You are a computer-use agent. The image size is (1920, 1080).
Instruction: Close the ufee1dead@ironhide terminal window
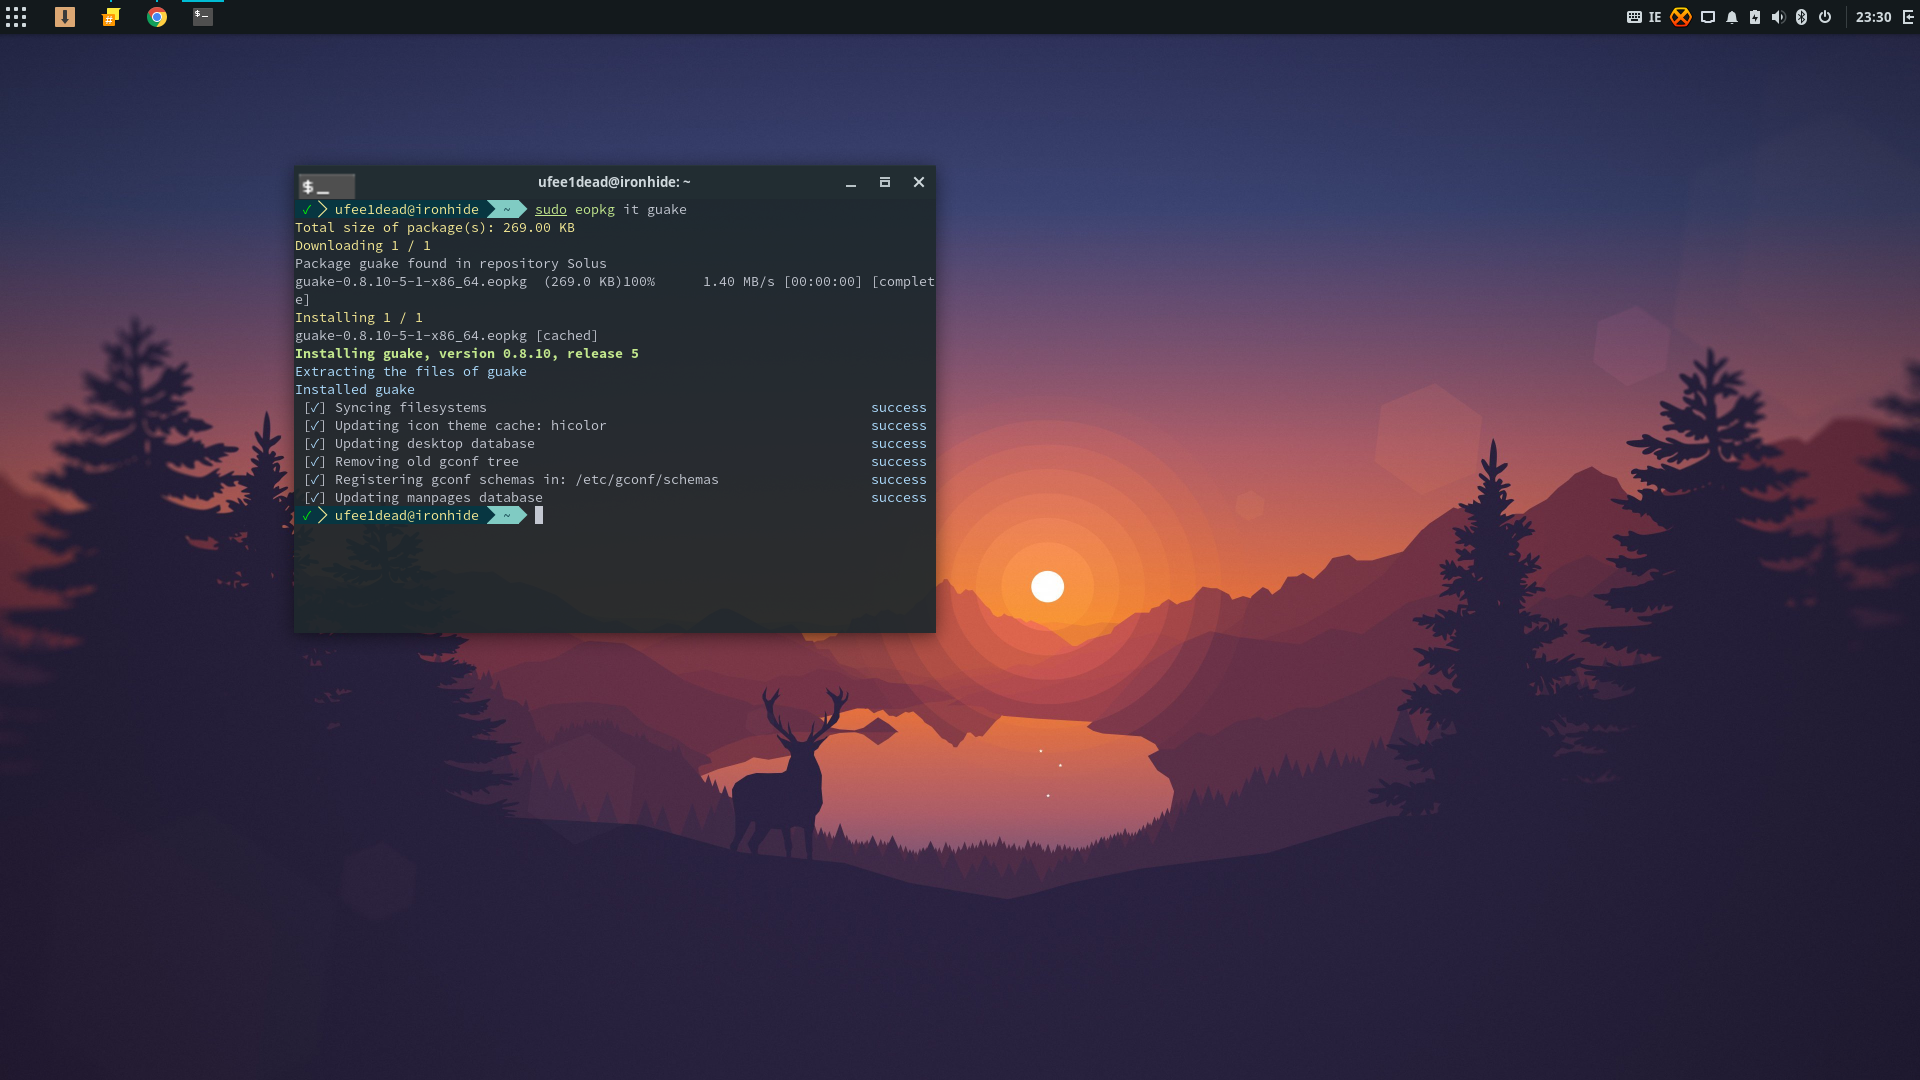(919, 182)
